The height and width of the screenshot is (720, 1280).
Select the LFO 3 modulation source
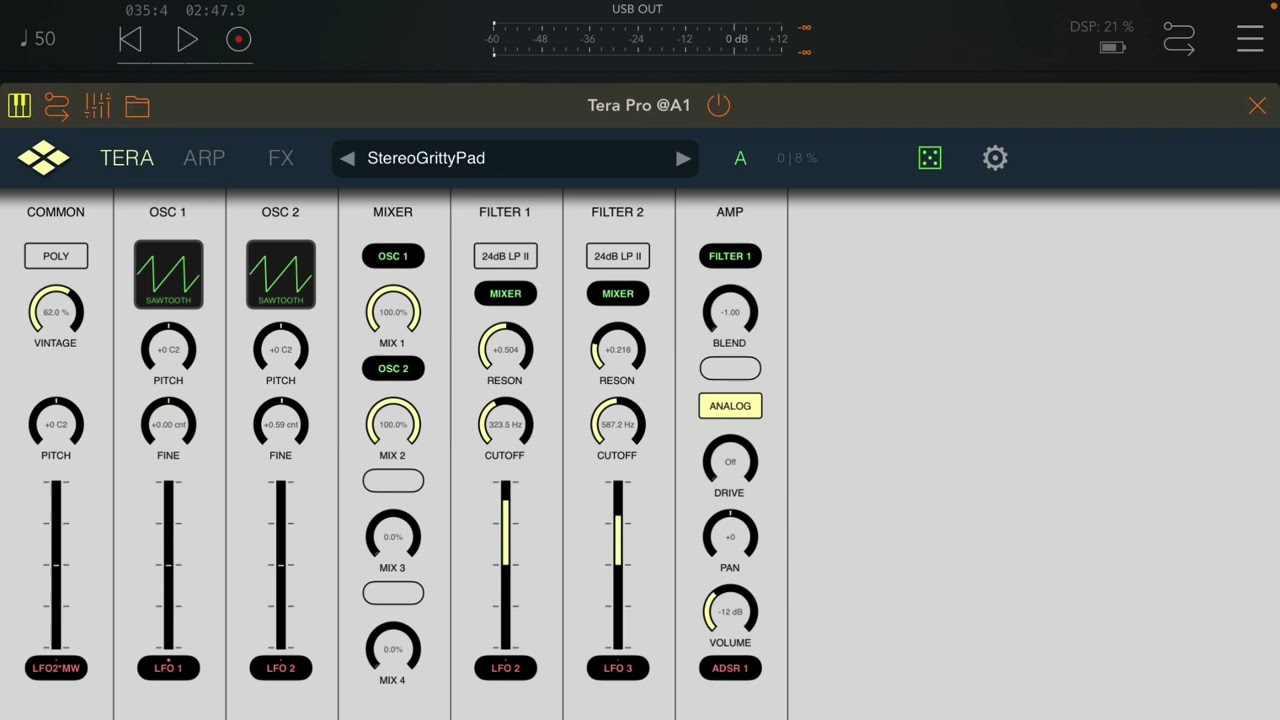618,668
